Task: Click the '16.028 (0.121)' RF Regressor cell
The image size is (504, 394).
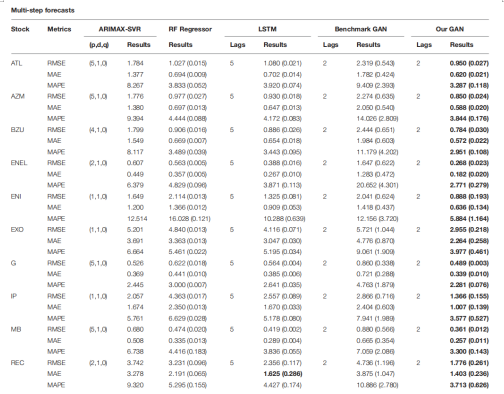Action: pos(189,219)
